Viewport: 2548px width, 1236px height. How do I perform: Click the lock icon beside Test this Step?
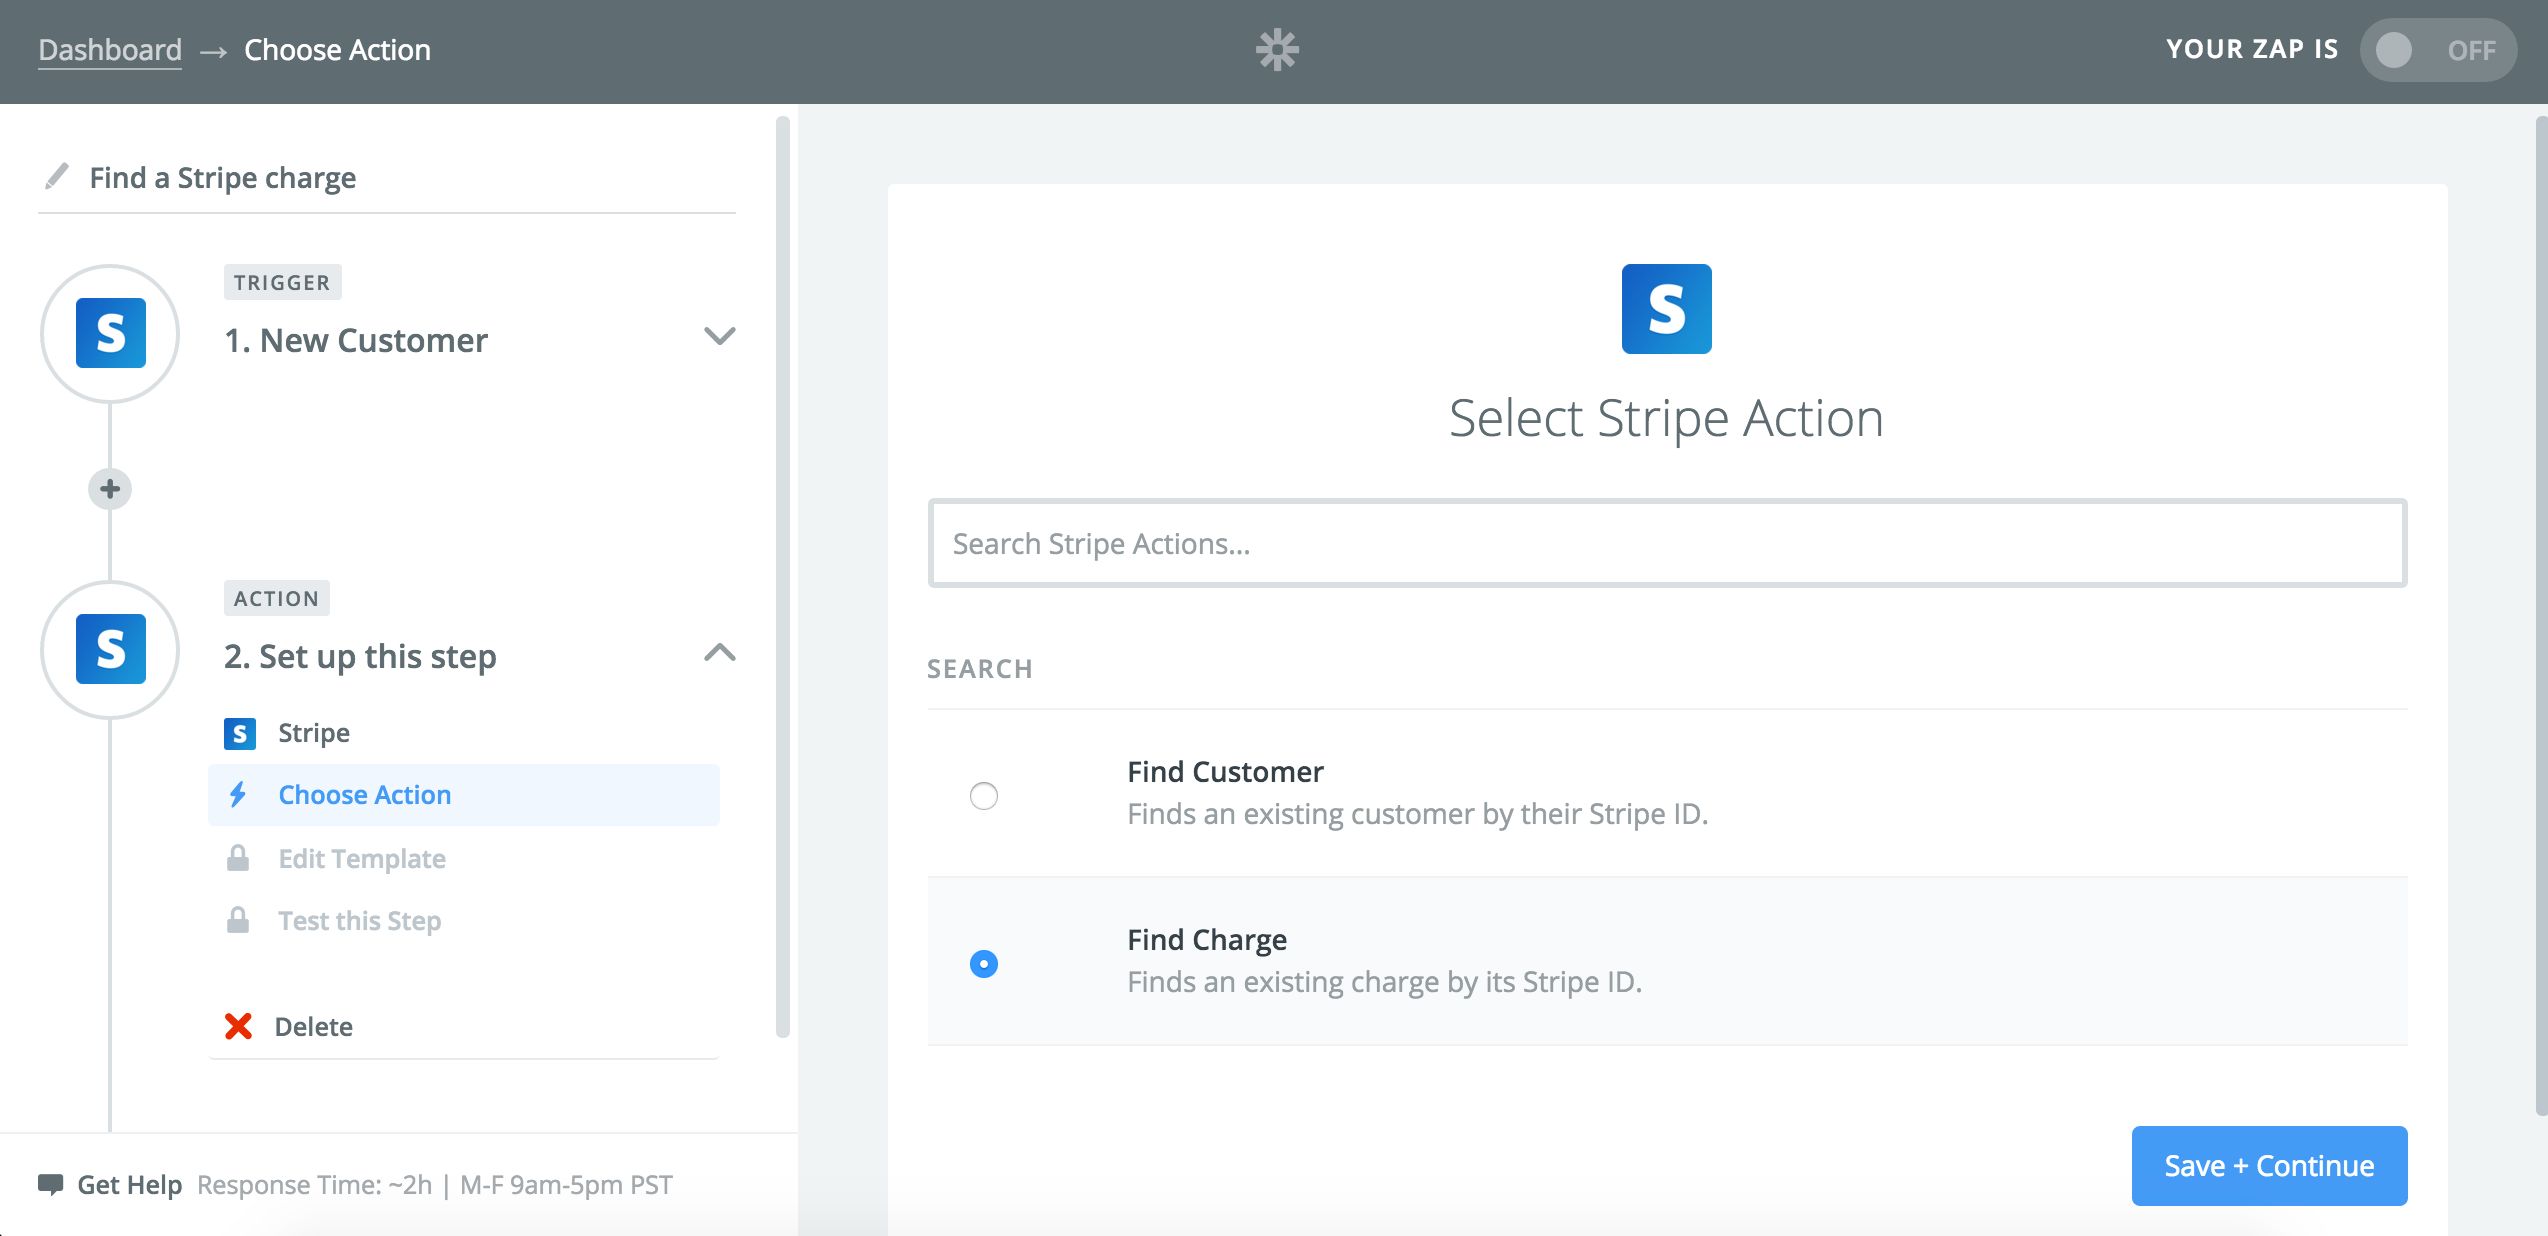tap(238, 920)
